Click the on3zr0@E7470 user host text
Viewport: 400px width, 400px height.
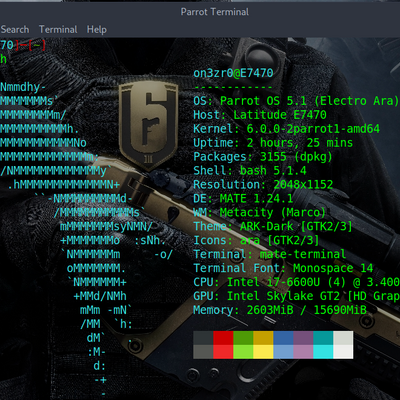coord(233,73)
